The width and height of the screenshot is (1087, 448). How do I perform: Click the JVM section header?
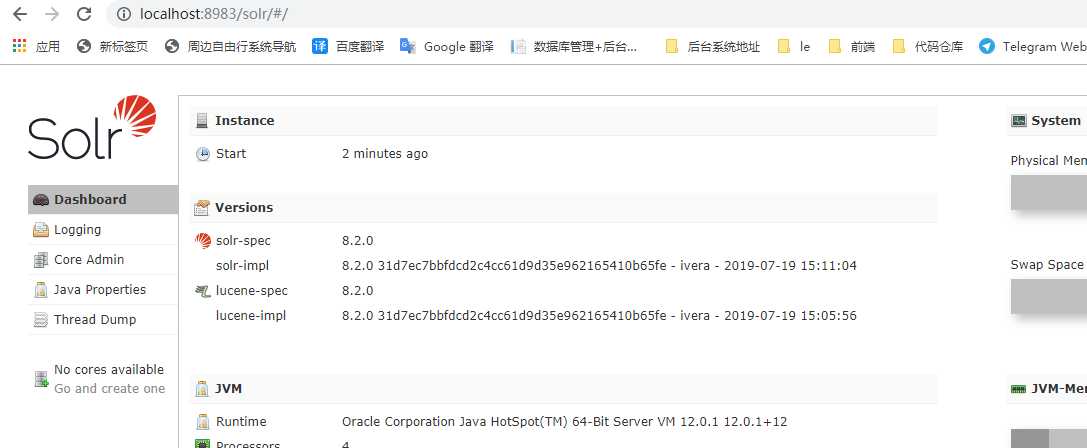pyautogui.click(x=563, y=388)
